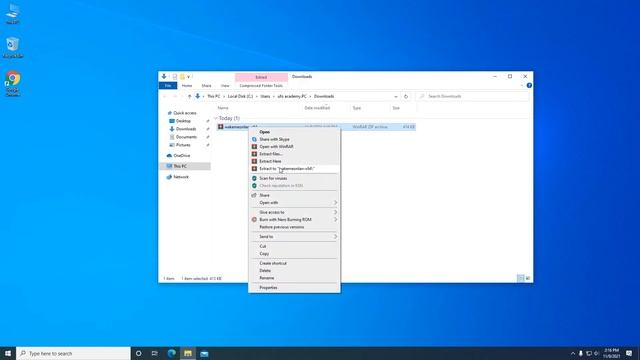Click the network icon in system tray
Screen dimensions: 640x360
coord(589,353)
